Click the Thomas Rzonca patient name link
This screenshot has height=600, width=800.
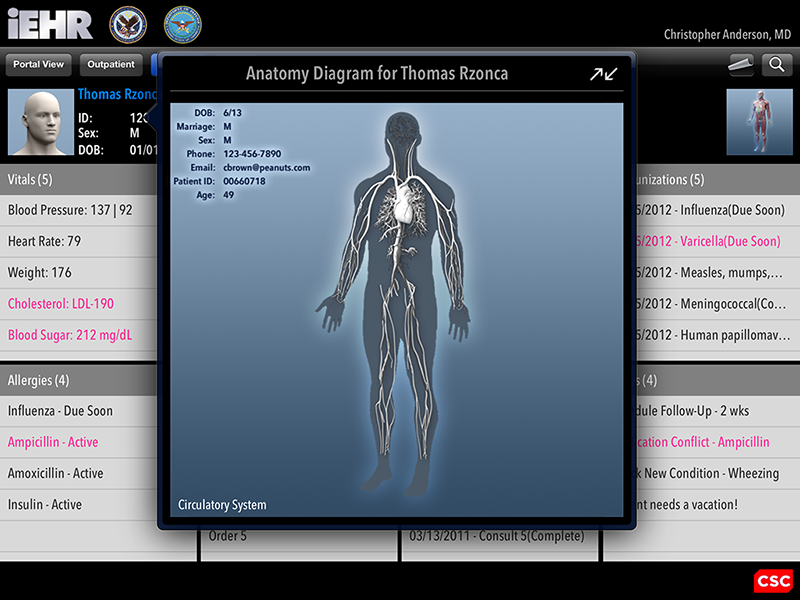pyautogui.click(x=117, y=96)
